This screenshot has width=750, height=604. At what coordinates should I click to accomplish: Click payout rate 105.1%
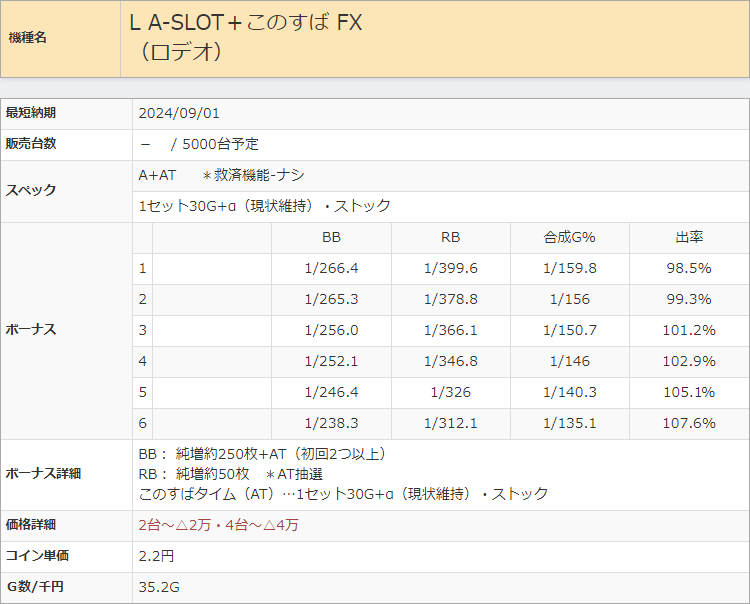pyautogui.click(x=689, y=392)
